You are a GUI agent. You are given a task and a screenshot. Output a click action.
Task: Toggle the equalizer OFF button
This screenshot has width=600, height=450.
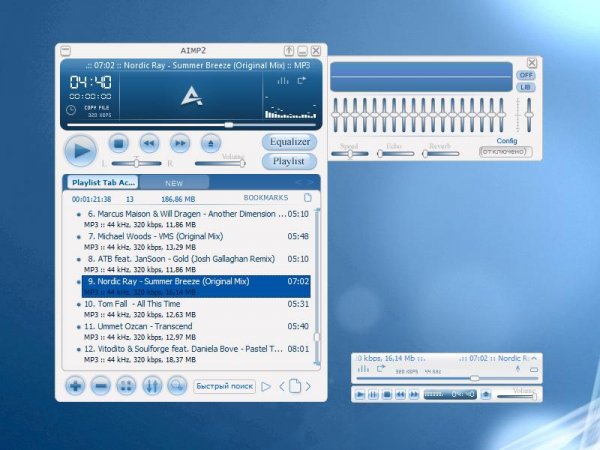click(x=526, y=75)
